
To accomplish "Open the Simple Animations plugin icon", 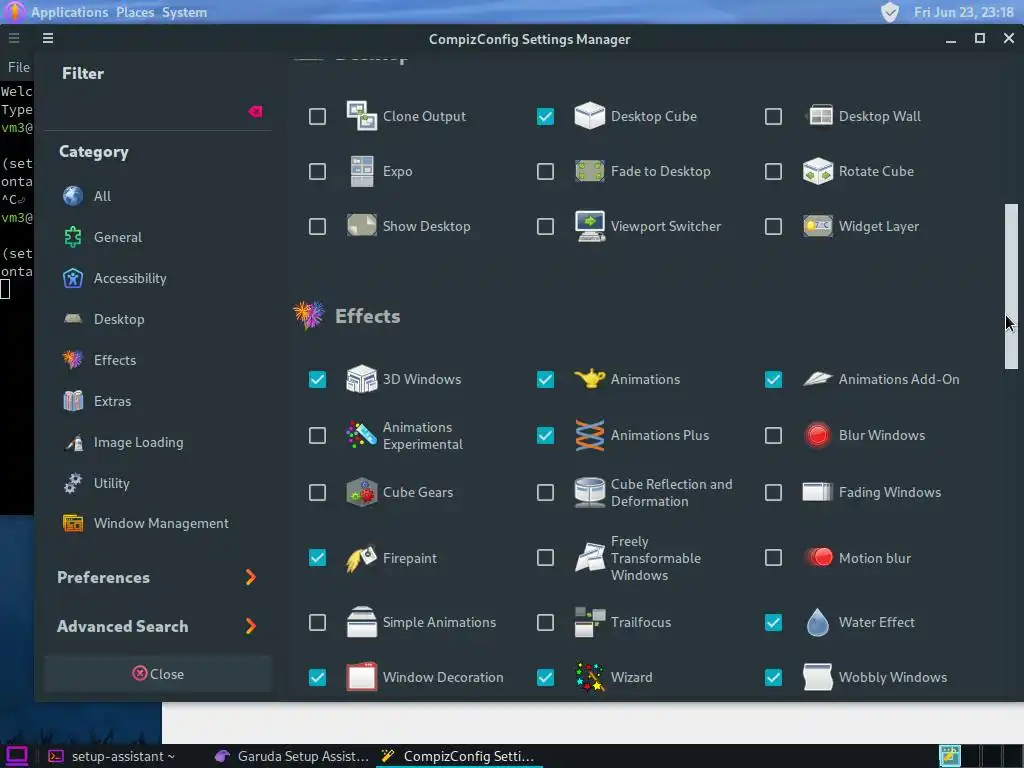I will click(x=361, y=622).
